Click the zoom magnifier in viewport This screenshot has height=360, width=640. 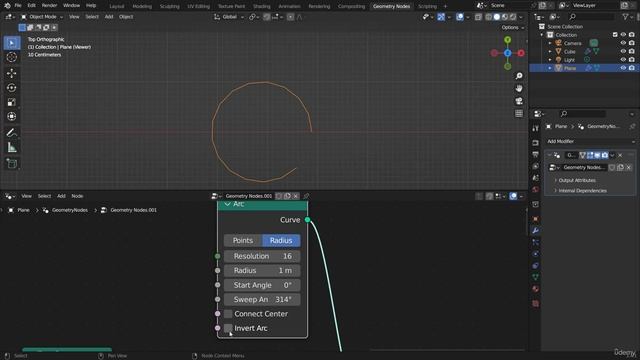(x=519, y=76)
